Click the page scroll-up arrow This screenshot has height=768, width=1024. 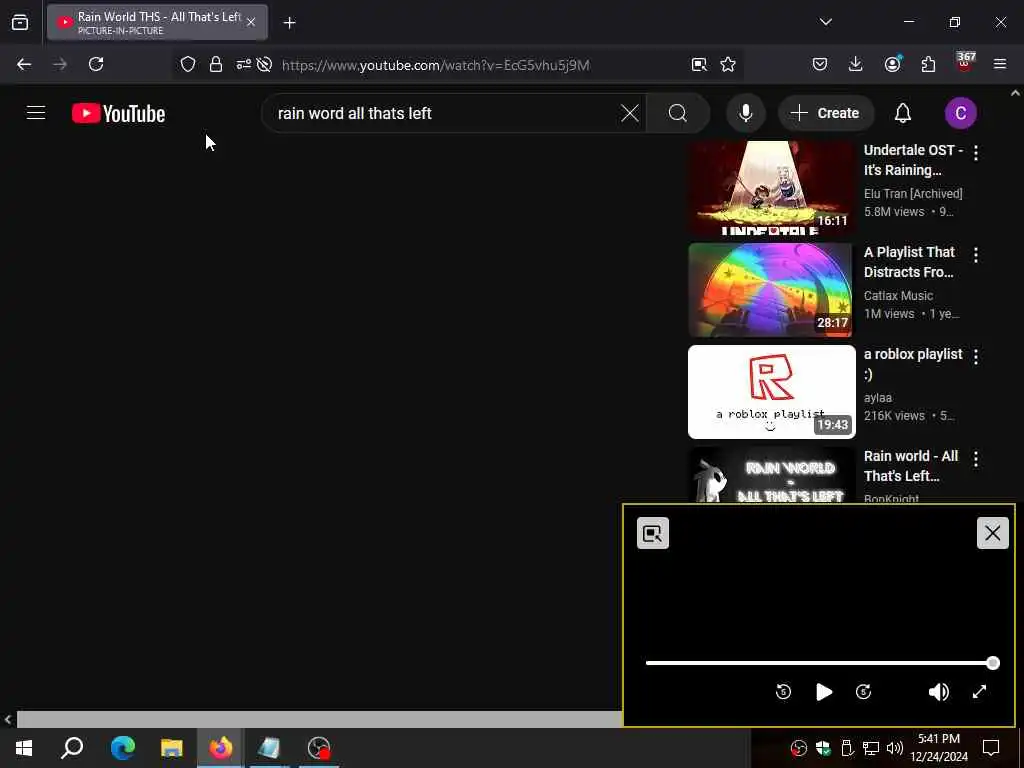click(x=1015, y=93)
